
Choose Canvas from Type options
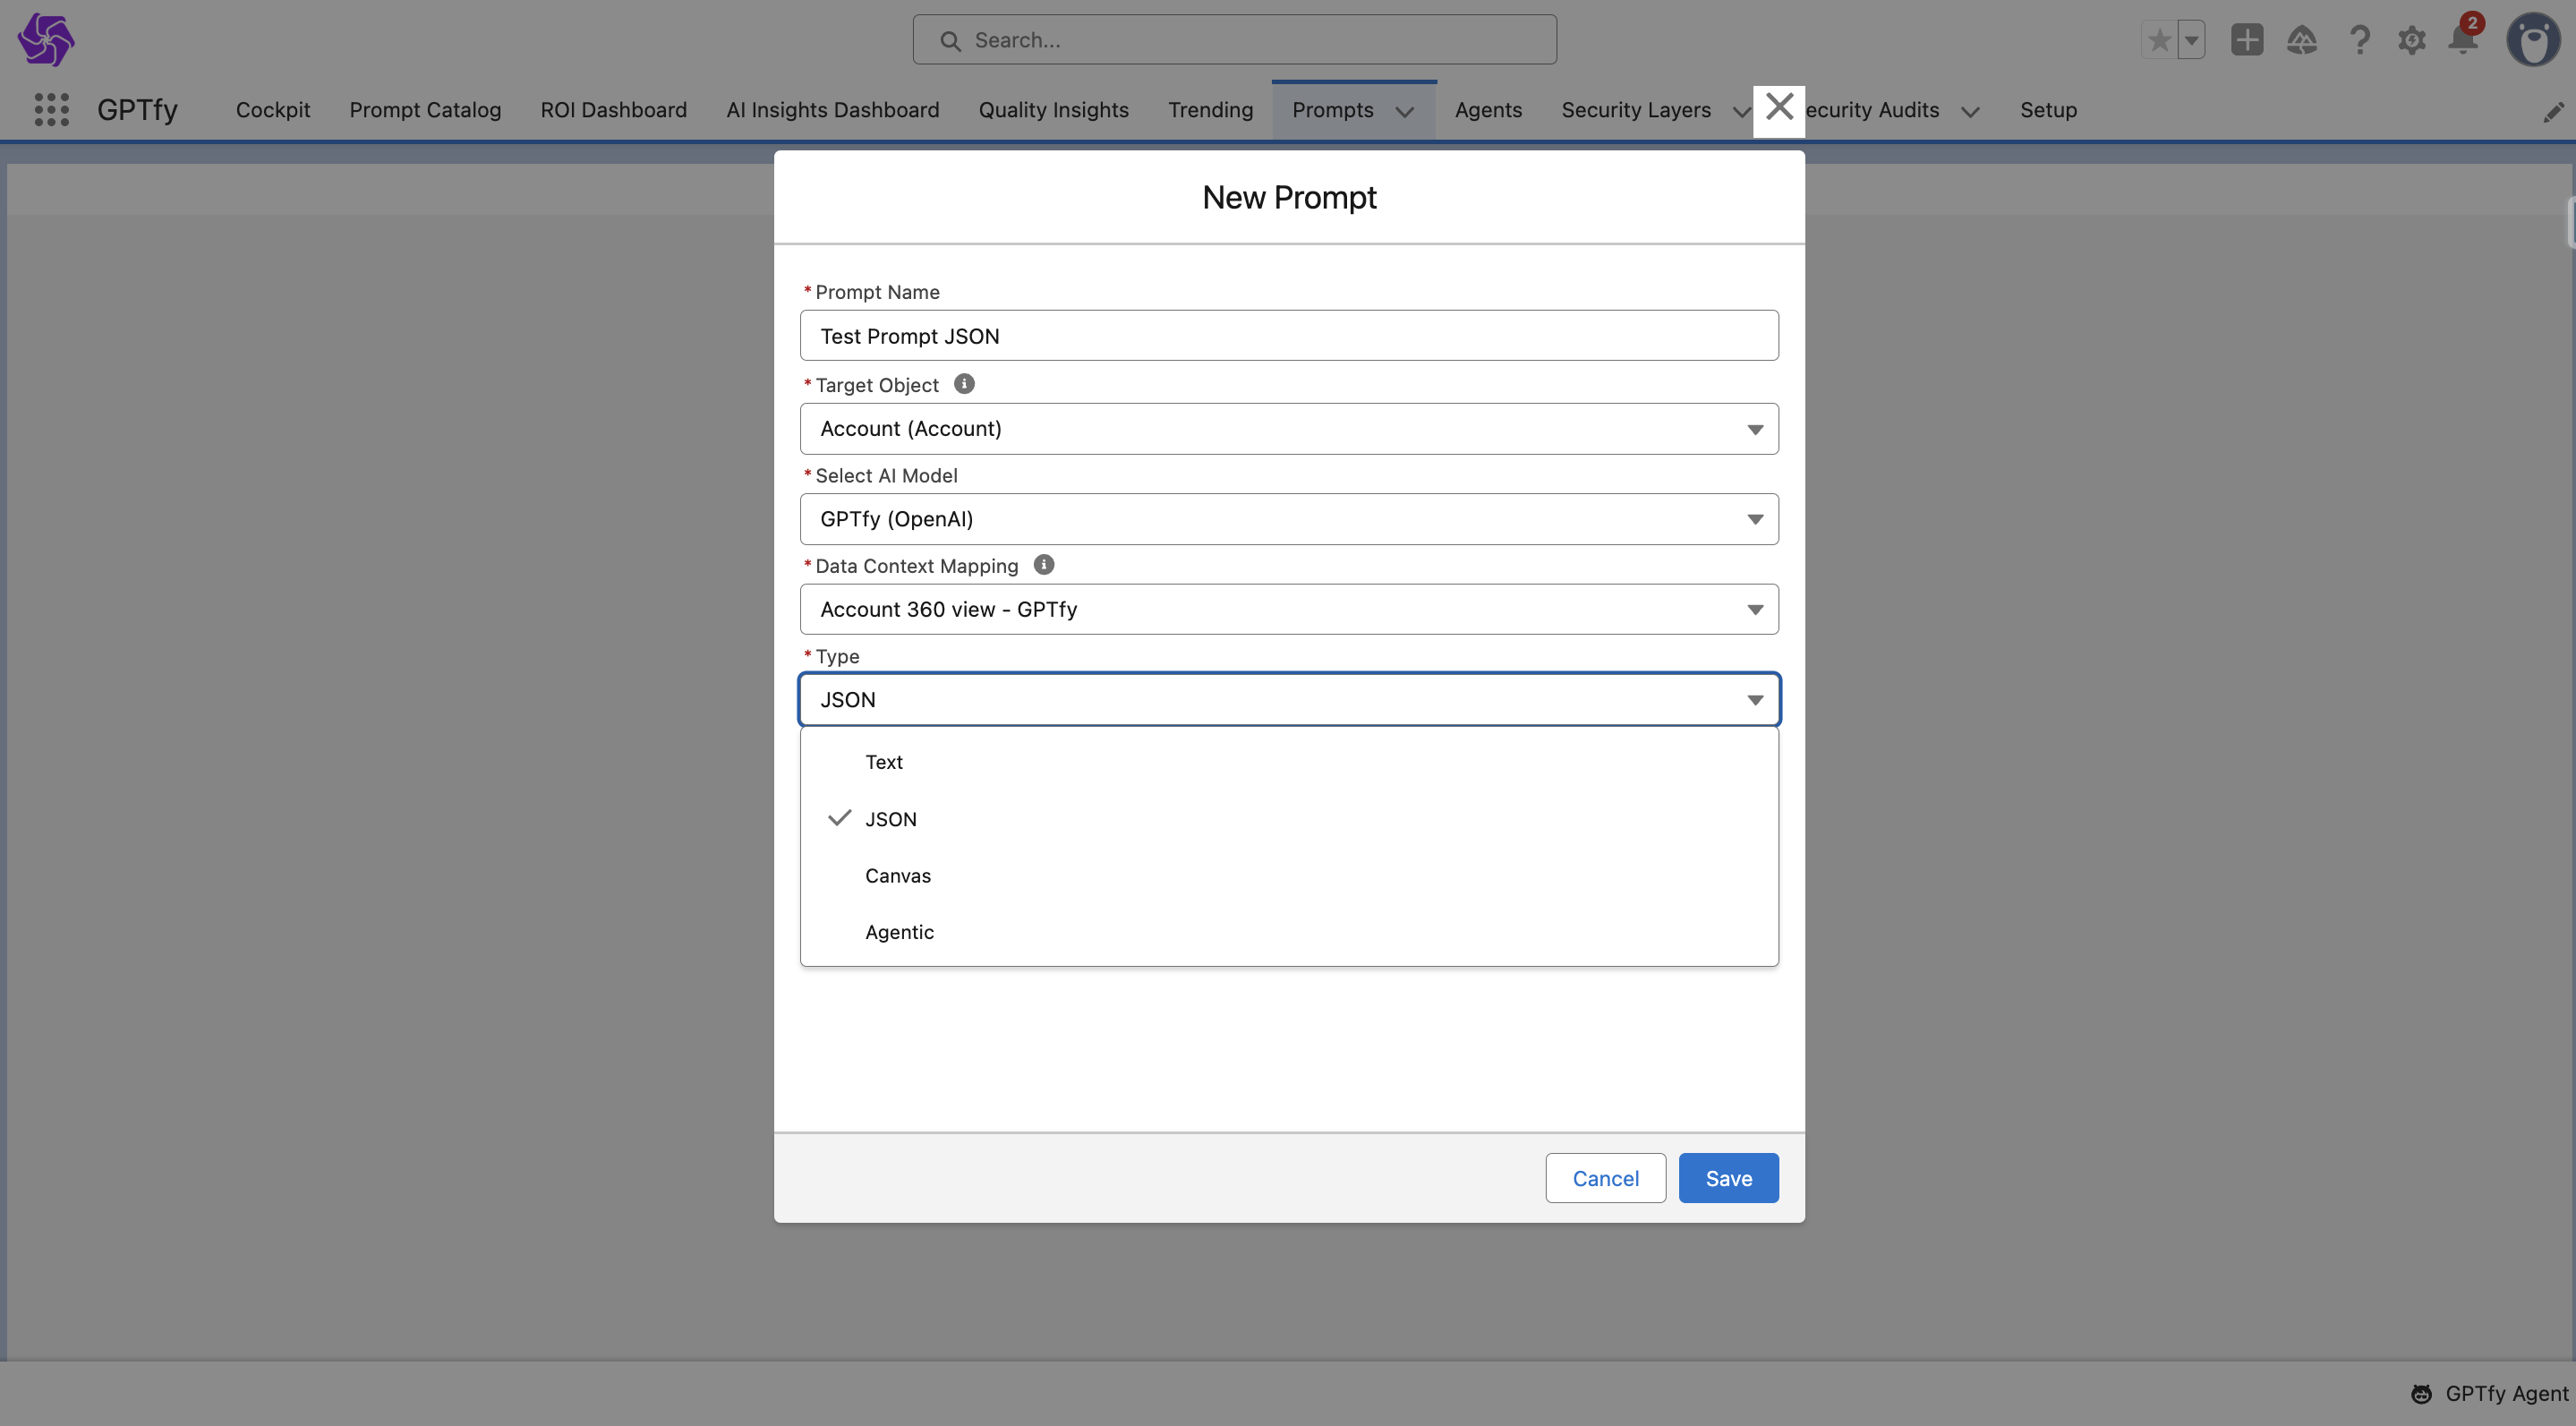pyautogui.click(x=897, y=876)
